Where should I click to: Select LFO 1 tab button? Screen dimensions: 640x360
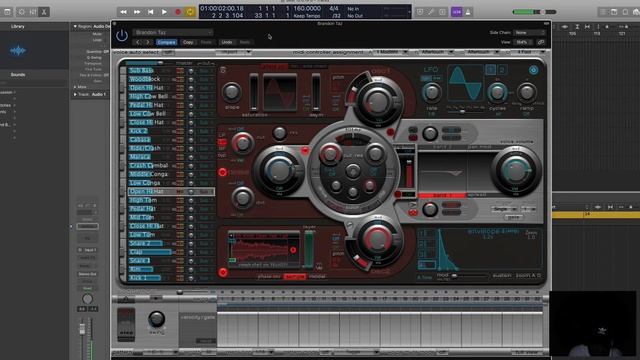point(491,70)
